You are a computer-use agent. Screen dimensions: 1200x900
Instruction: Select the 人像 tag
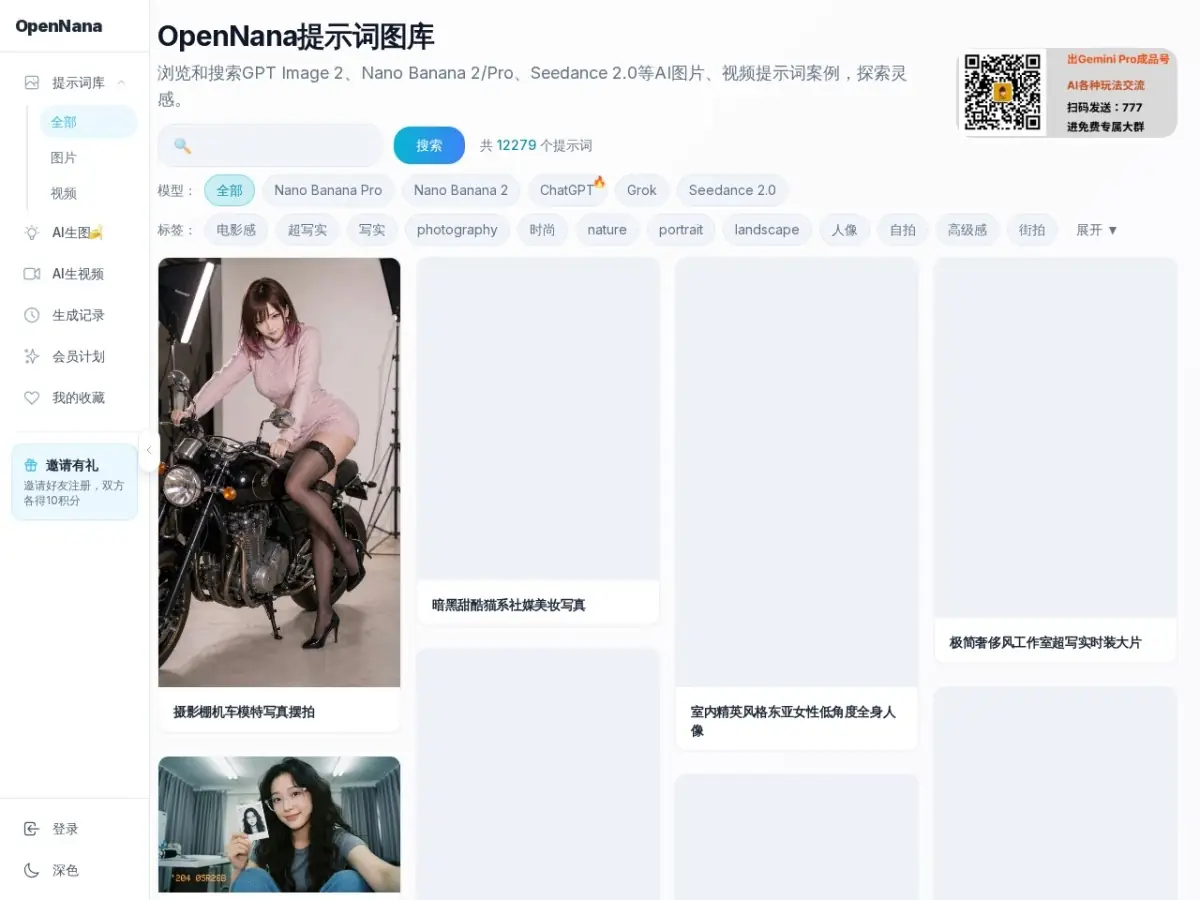845,230
